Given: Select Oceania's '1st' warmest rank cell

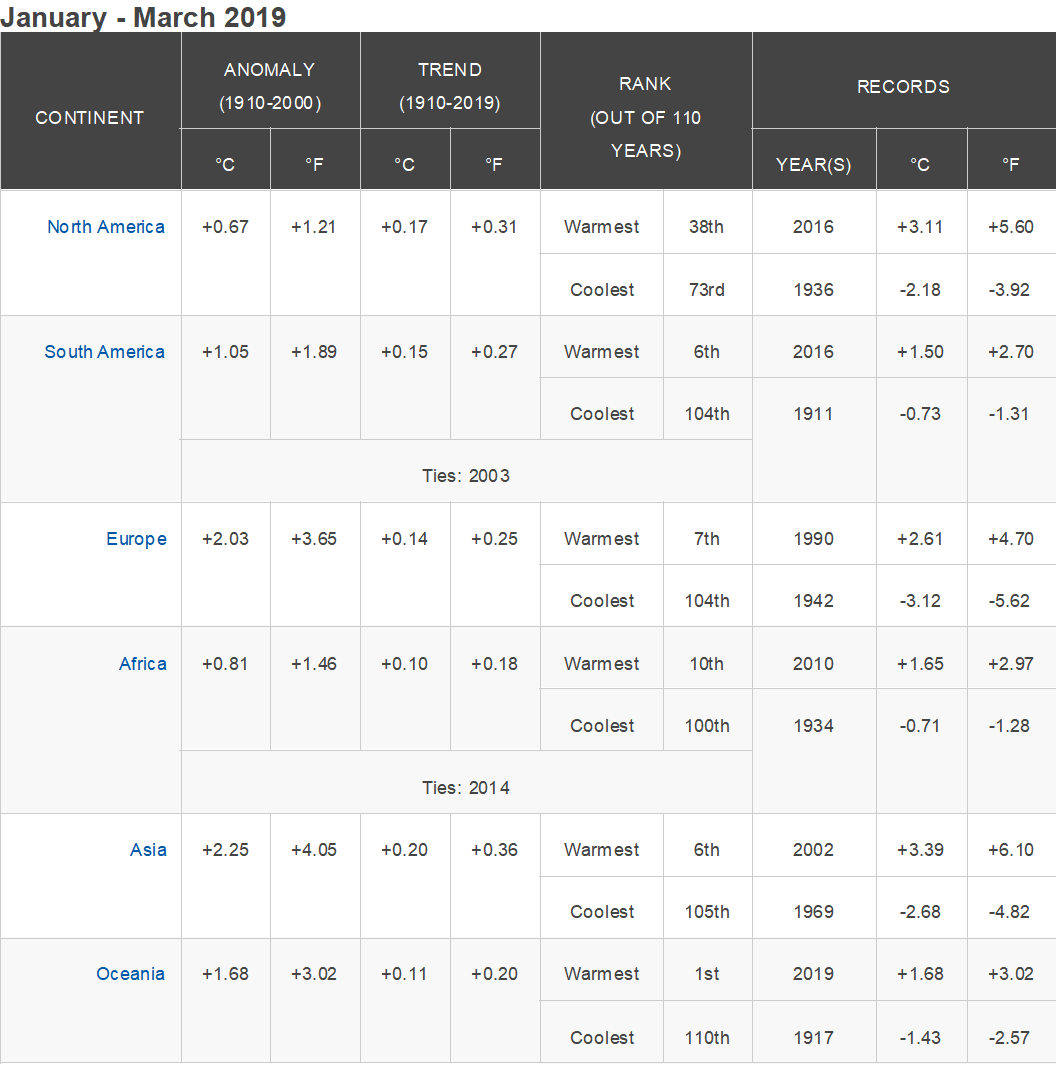Looking at the screenshot, I should coord(707,974).
